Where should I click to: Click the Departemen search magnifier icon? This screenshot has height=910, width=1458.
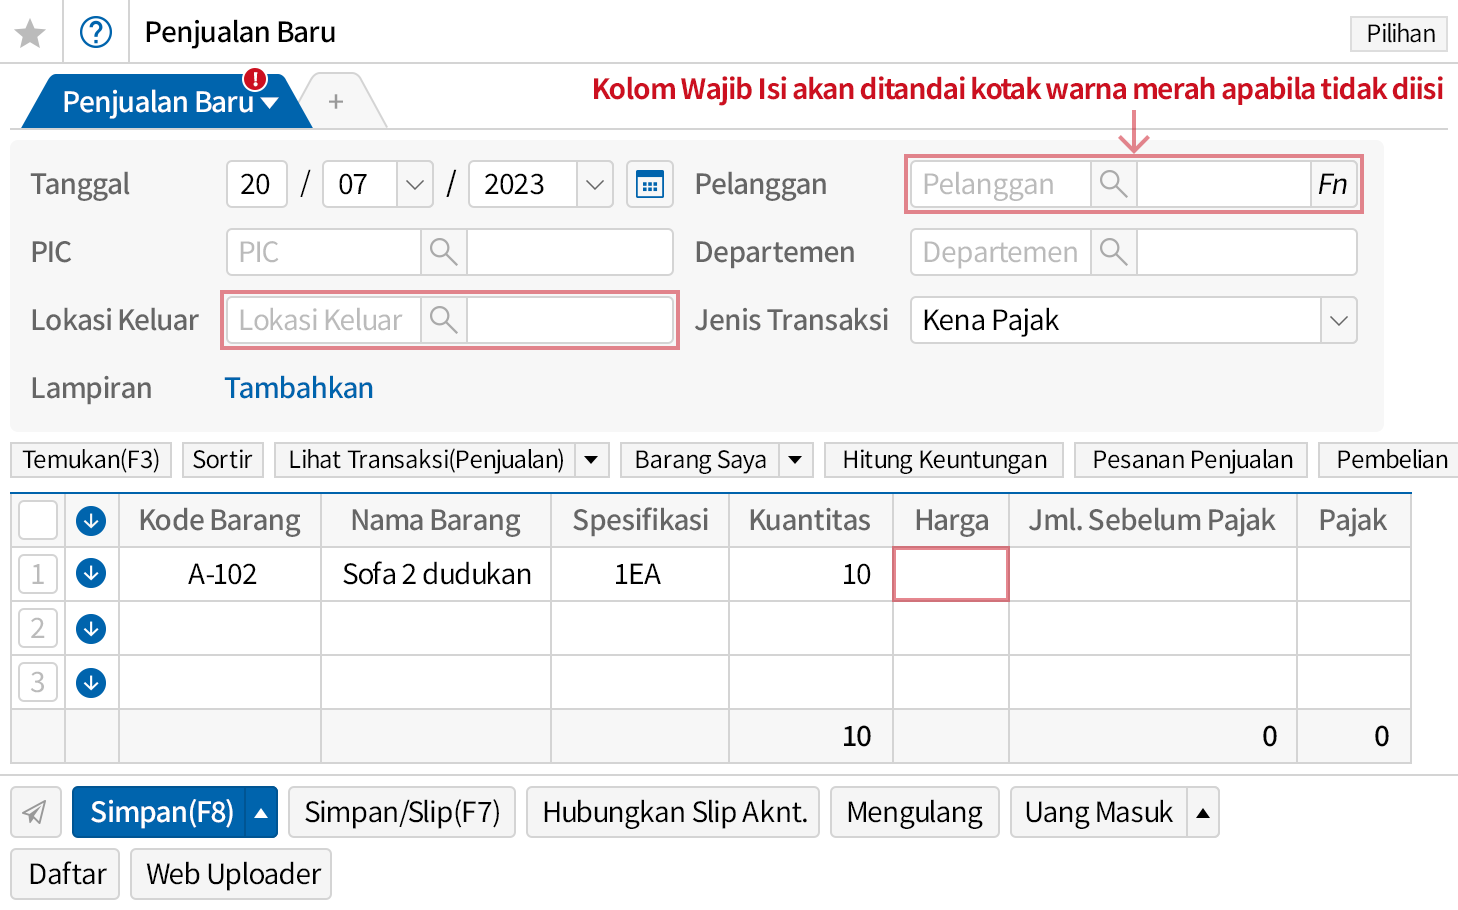pos(1113,252)
